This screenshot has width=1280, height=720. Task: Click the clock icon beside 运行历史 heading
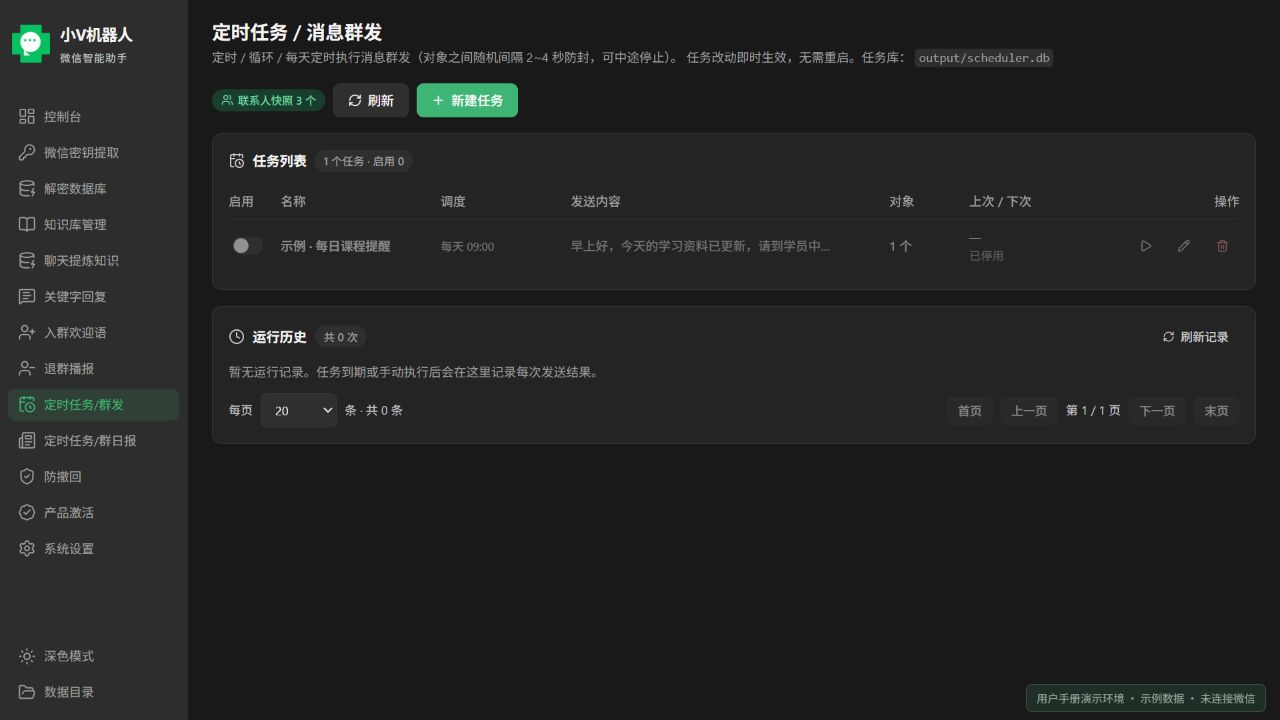pos(237,337)
